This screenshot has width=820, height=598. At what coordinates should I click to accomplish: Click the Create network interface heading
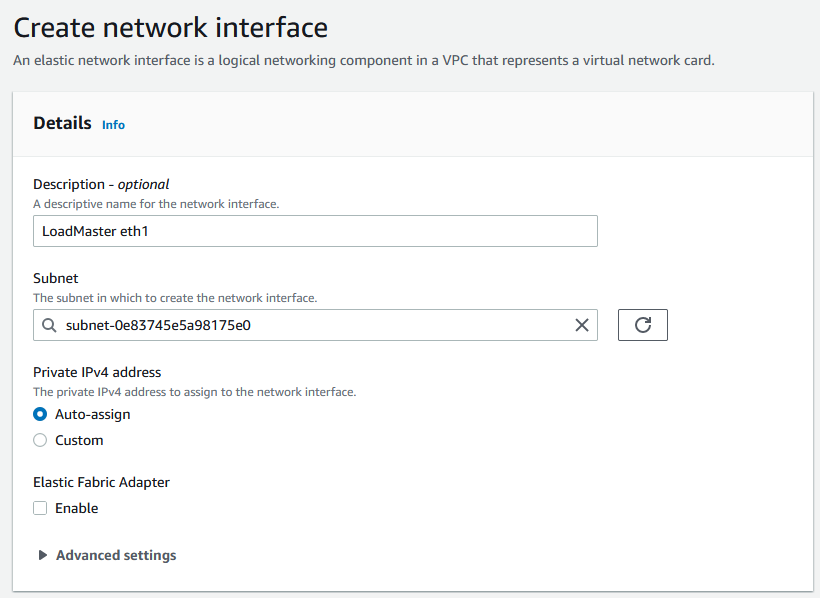(x=170, y=28)
